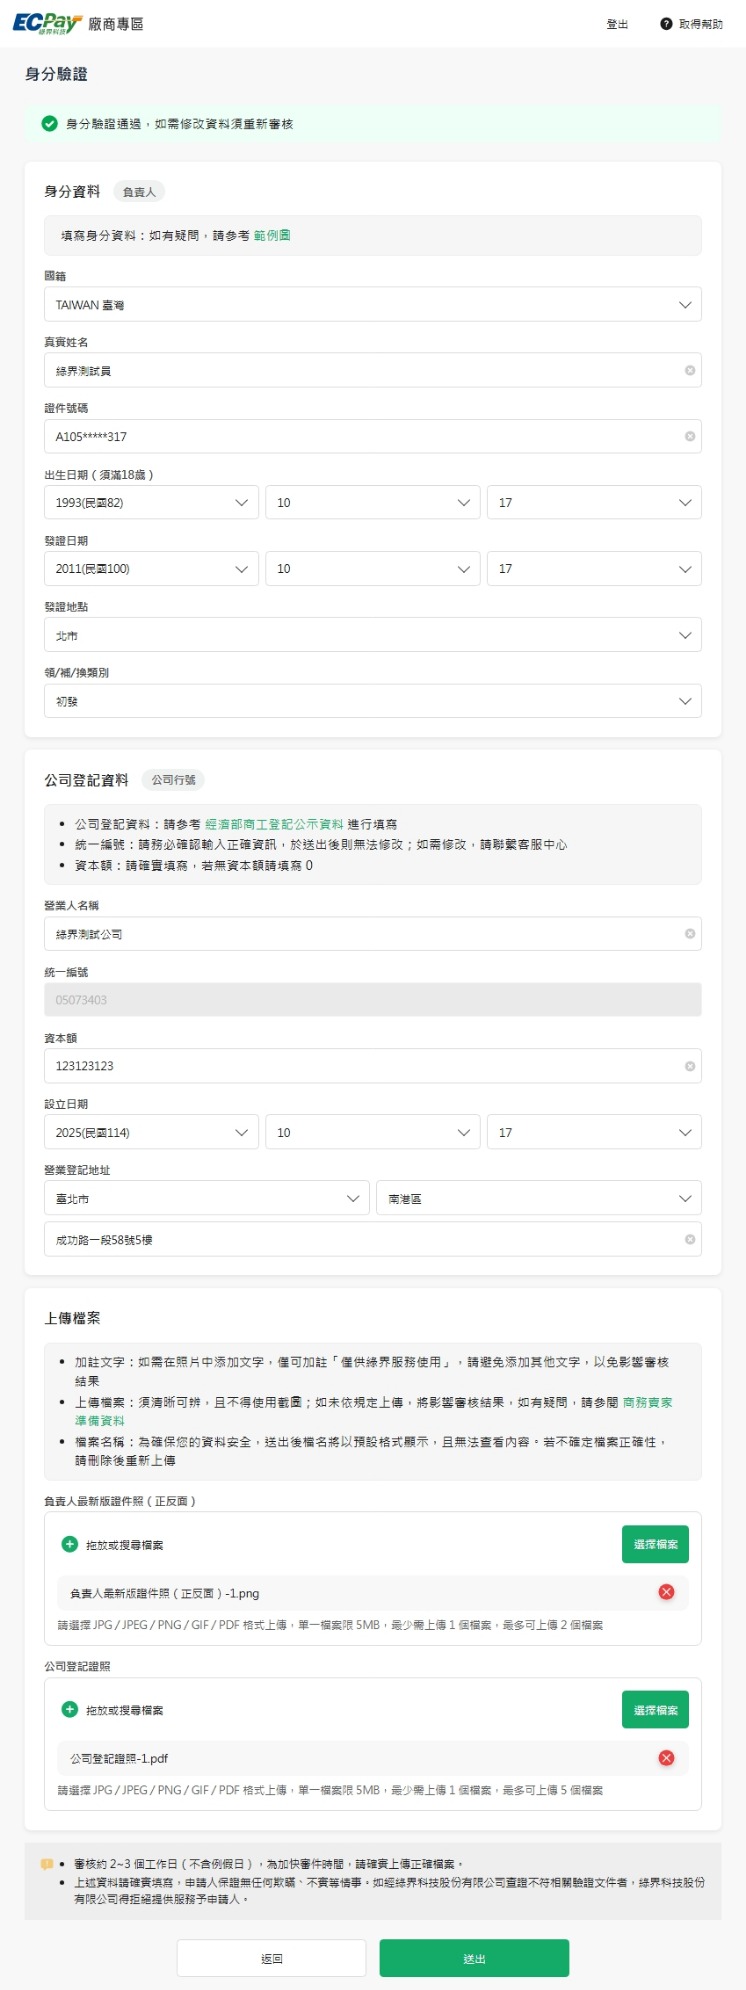746x1990 pixels.
Task: Click the 登出 logout link
Action: coord(617,24)
